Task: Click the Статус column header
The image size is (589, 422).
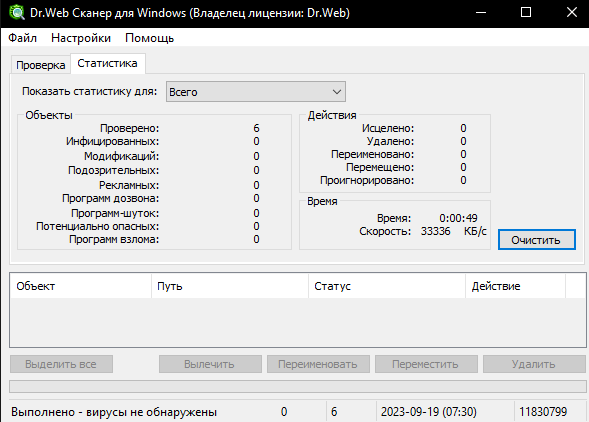Action: coord(387,286)
